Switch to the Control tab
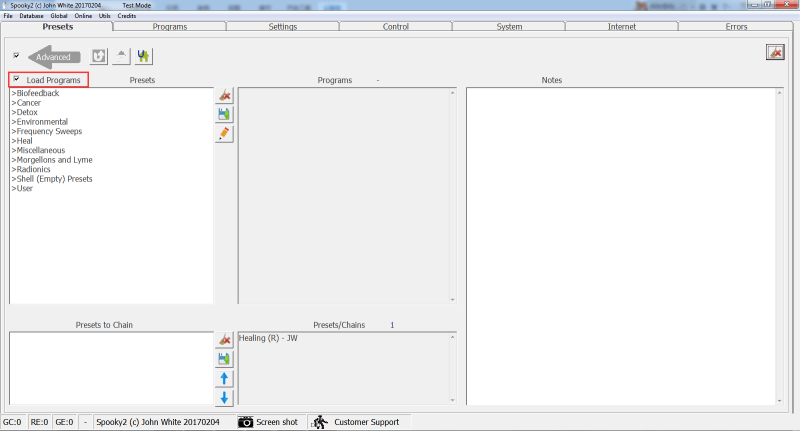 pyautogui.click(x=395, y=27)
